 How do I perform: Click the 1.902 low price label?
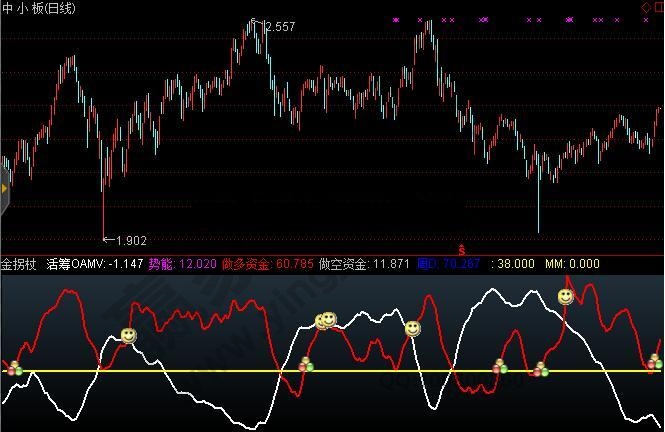(x=130, y=240)
